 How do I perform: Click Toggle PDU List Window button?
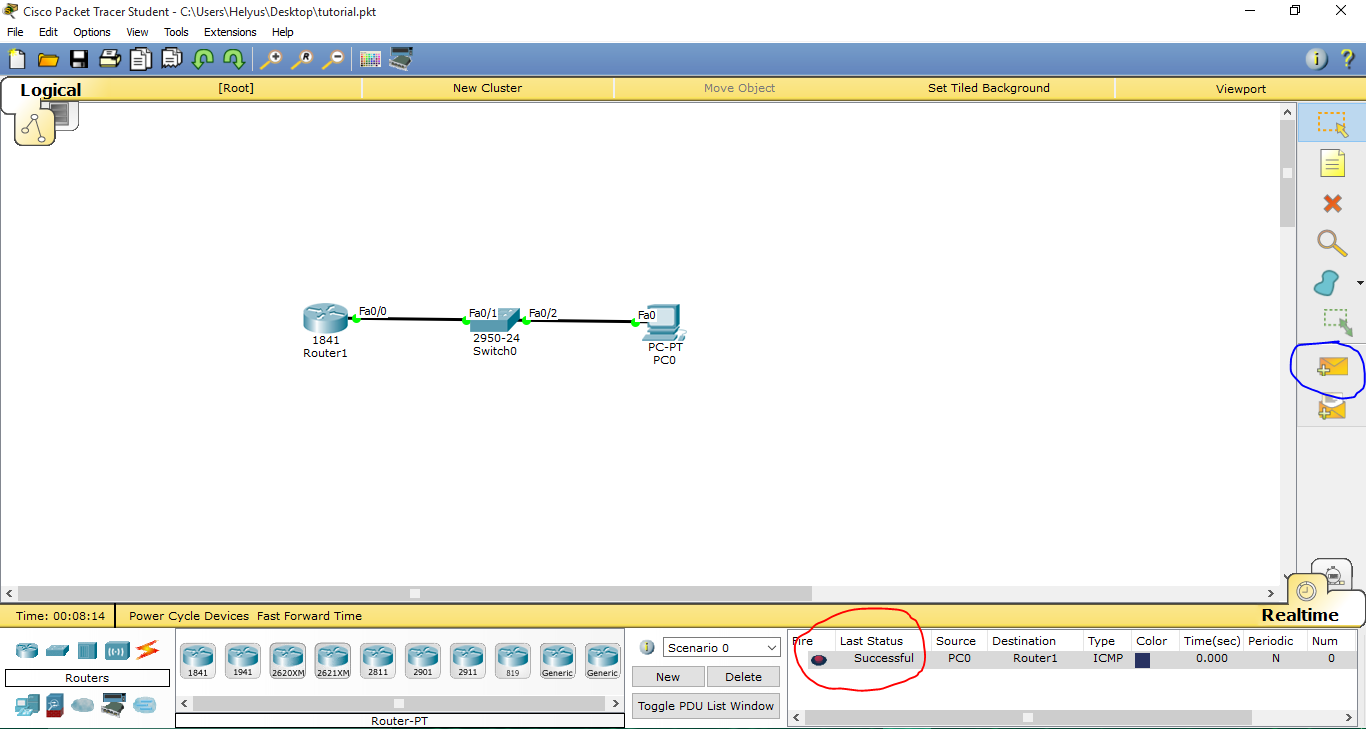706,706
